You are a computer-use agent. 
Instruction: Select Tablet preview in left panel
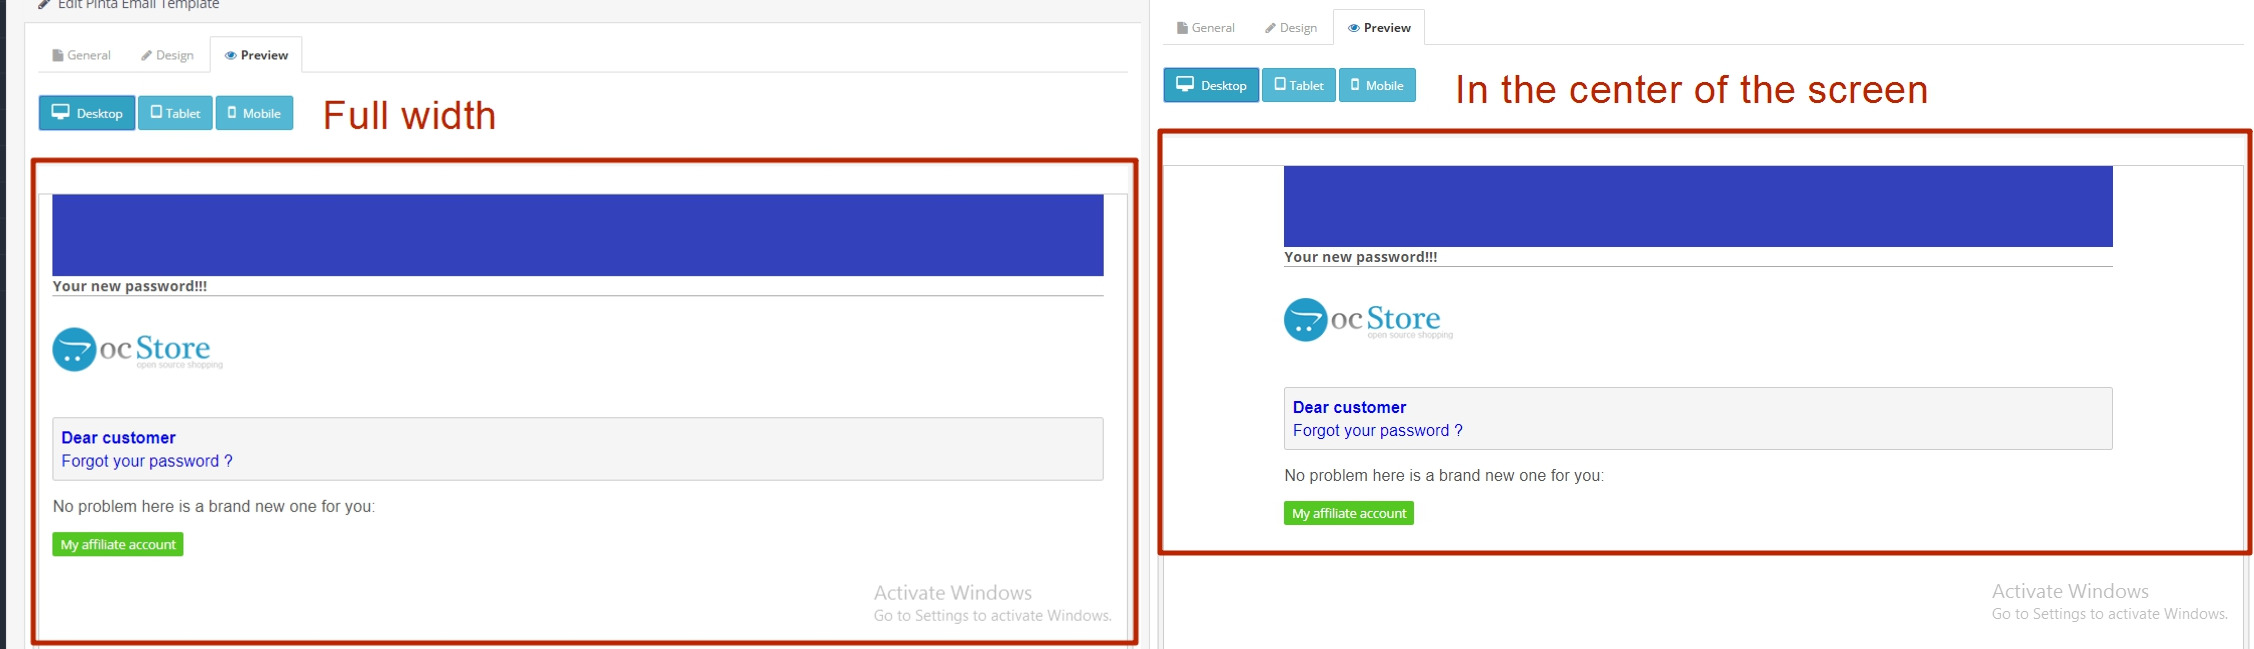point(175,113)
